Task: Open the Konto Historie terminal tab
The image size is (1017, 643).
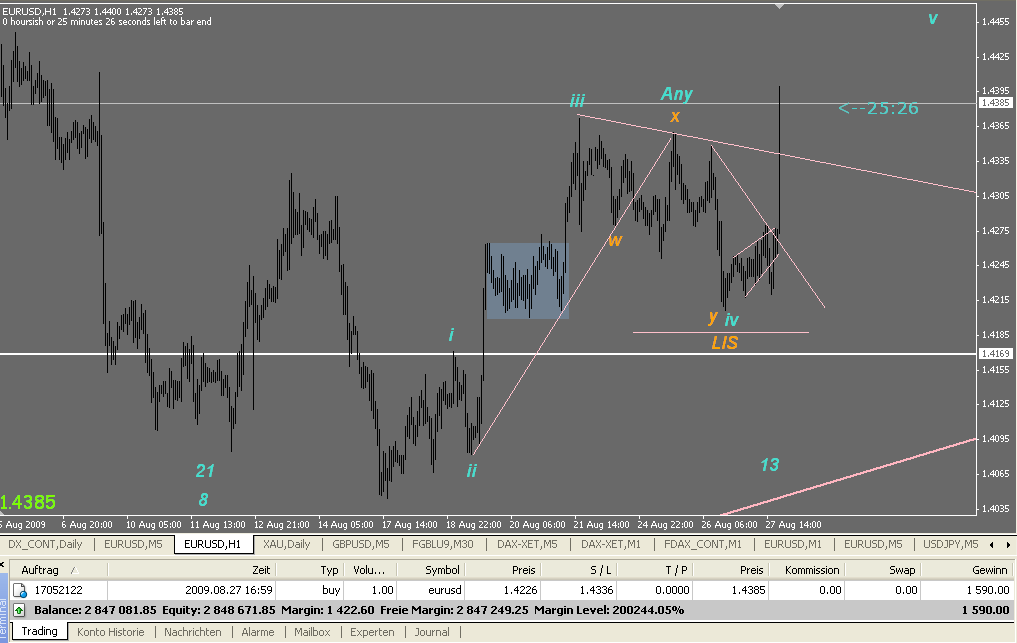Action: [x=111, y=632]
